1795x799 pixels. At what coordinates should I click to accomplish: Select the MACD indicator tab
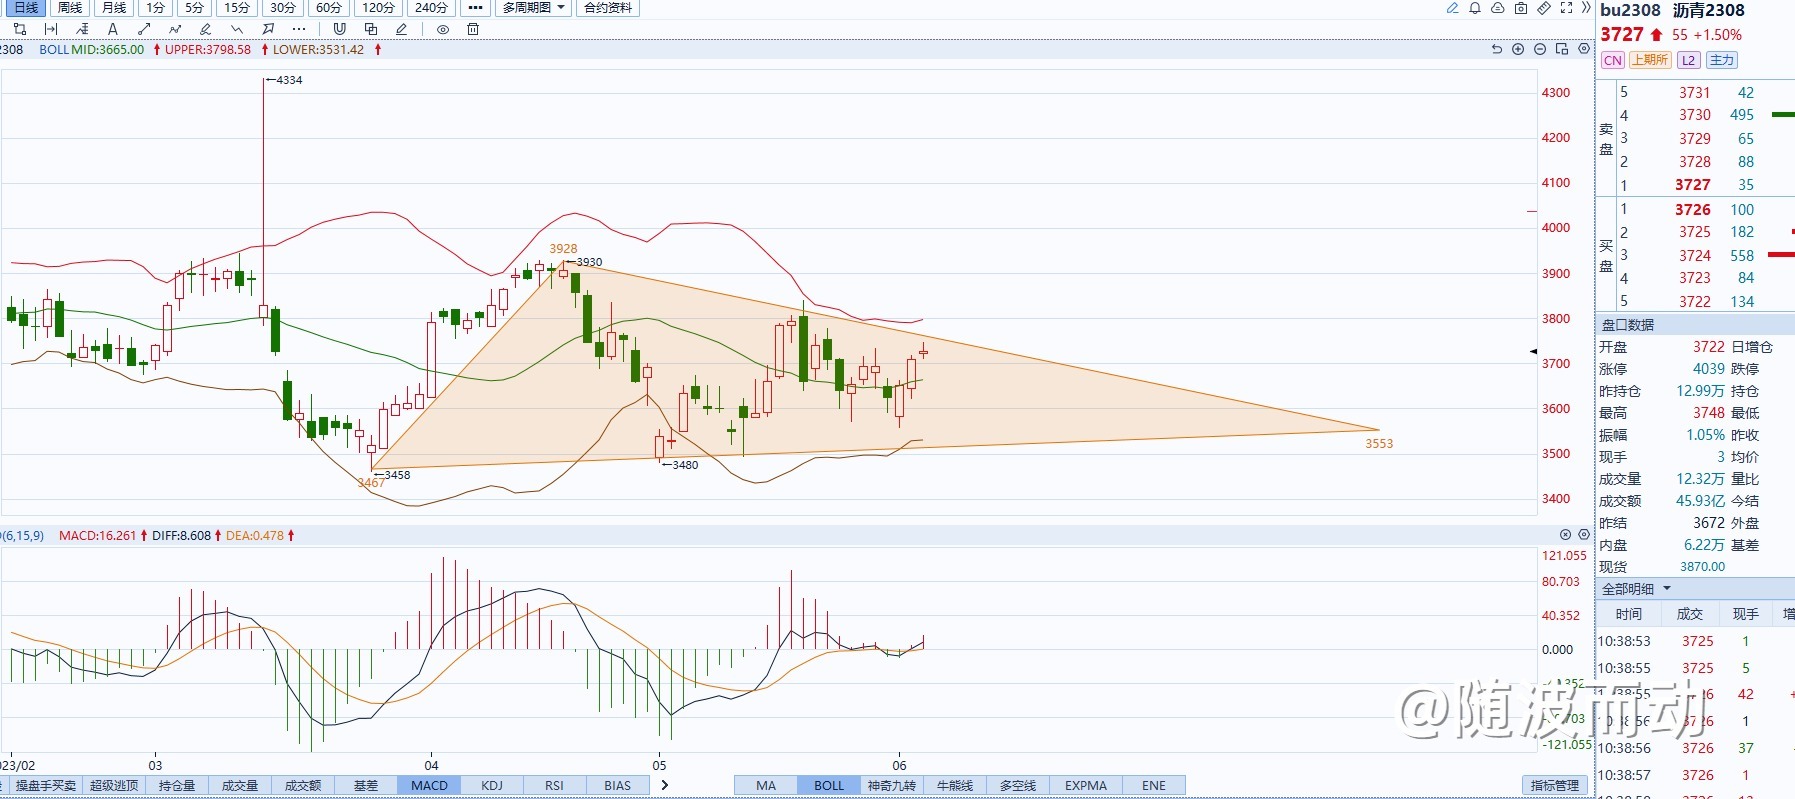[429, 786]
